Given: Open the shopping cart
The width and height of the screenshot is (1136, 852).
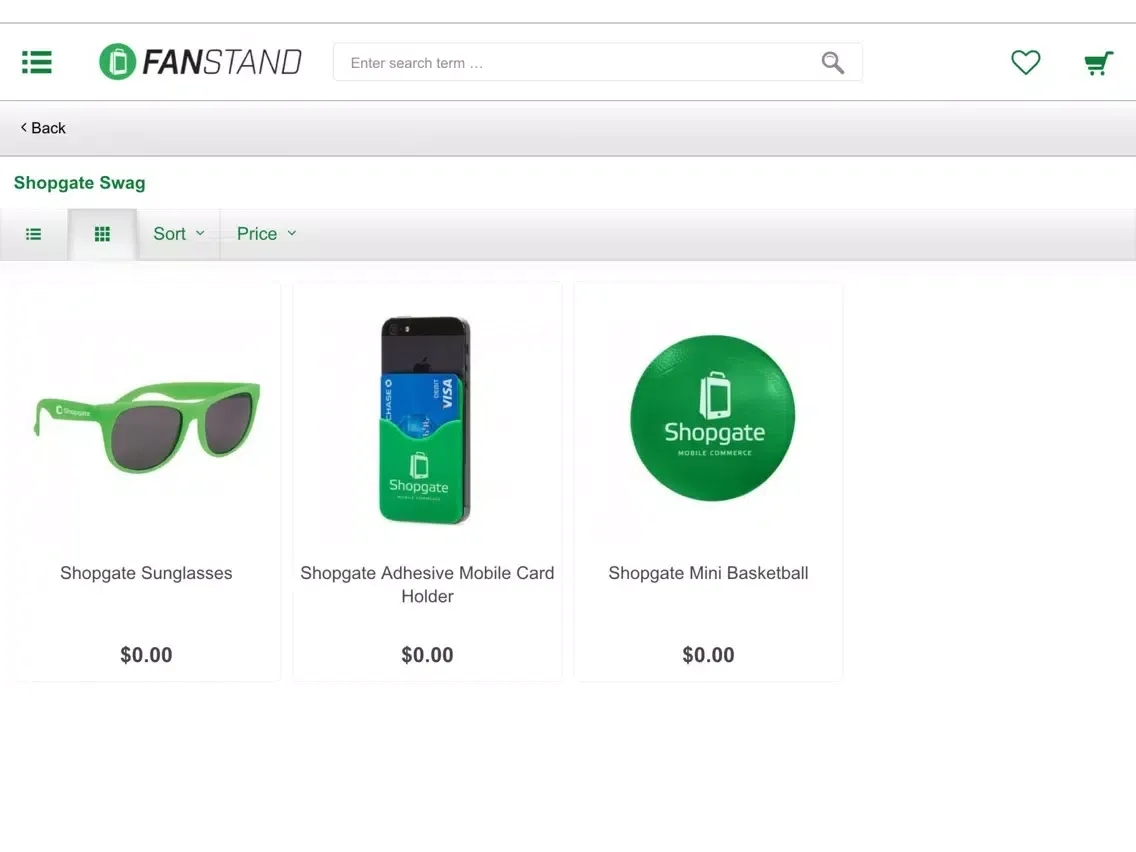Looking at the screenshot, I should tap(1098, 63).
